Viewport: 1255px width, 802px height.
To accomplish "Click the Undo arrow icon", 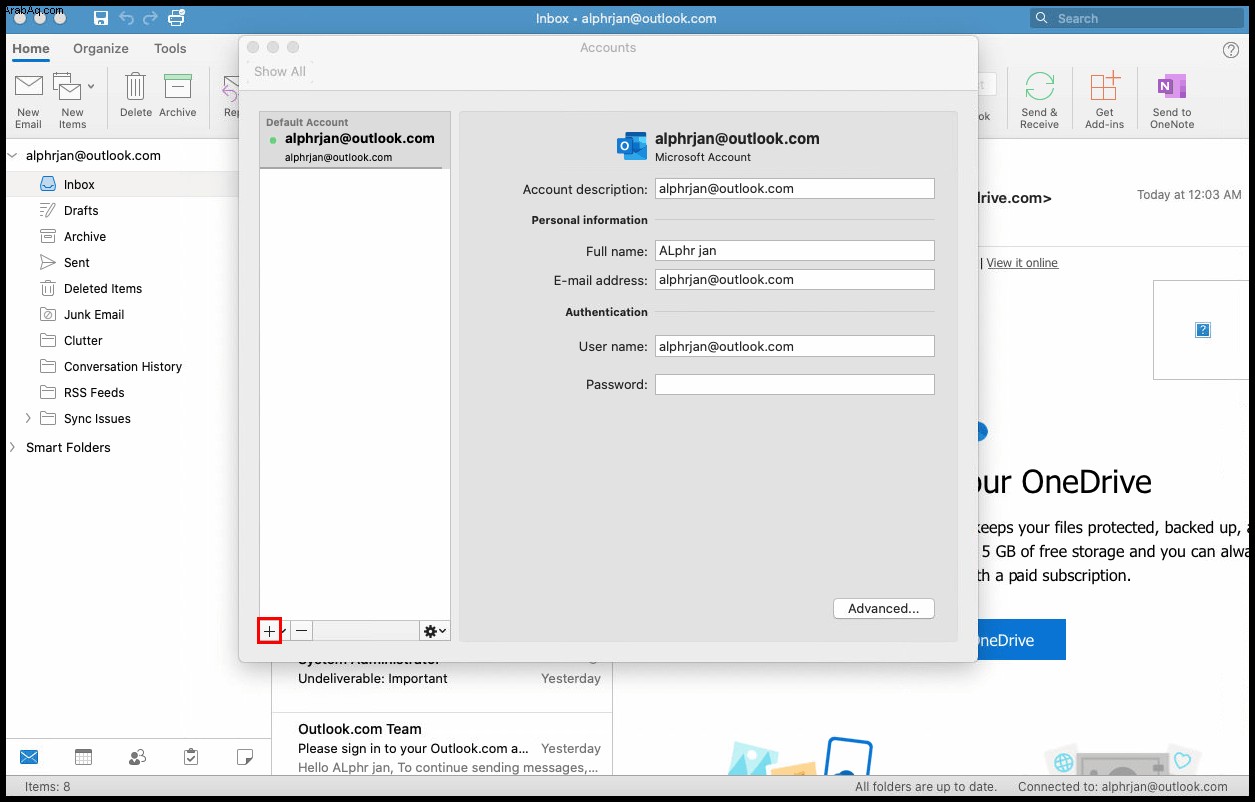I will 127,18.
